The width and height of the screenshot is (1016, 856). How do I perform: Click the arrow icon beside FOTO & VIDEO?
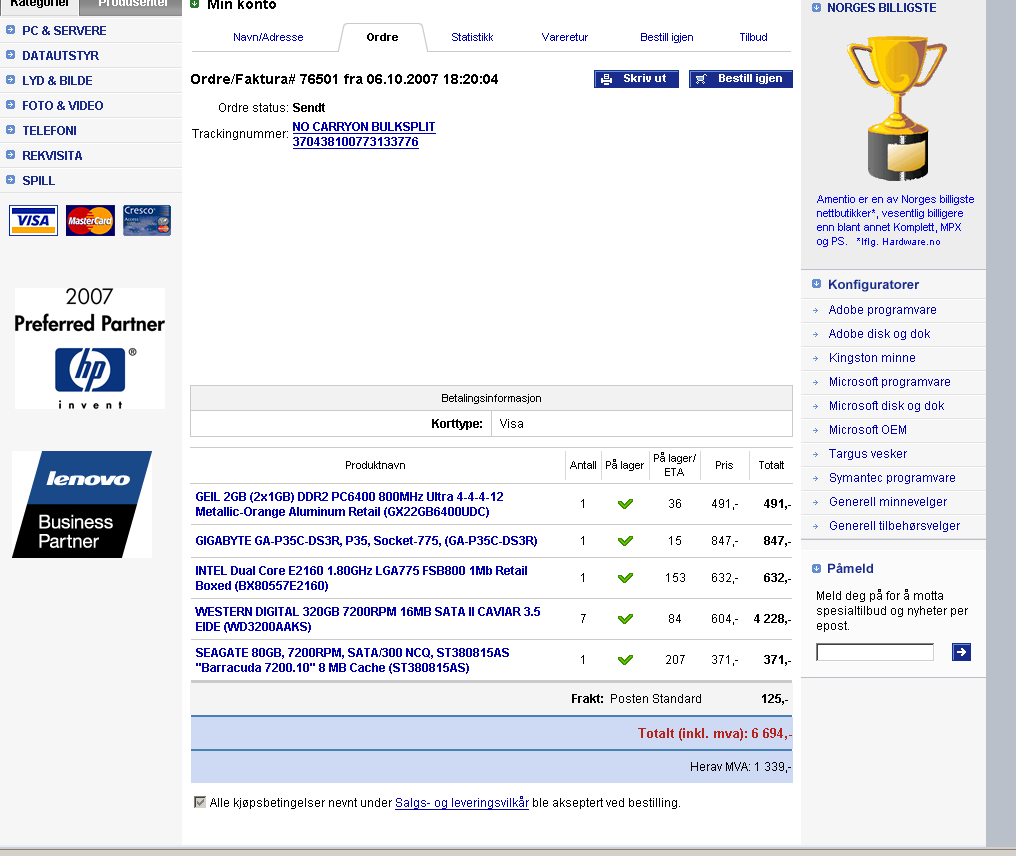[x=10, y=105]
